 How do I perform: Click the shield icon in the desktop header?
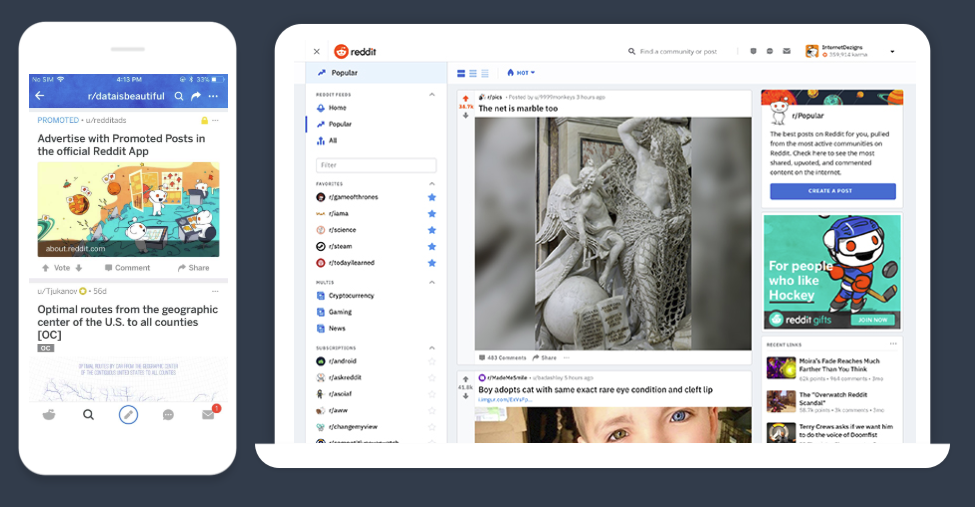click(753, 52)
